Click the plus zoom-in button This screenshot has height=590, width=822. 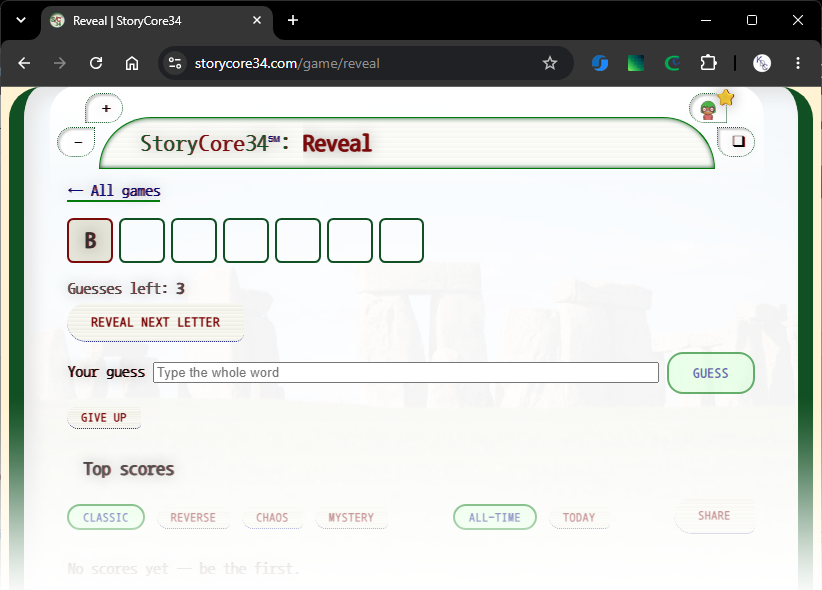coord(105,109)
